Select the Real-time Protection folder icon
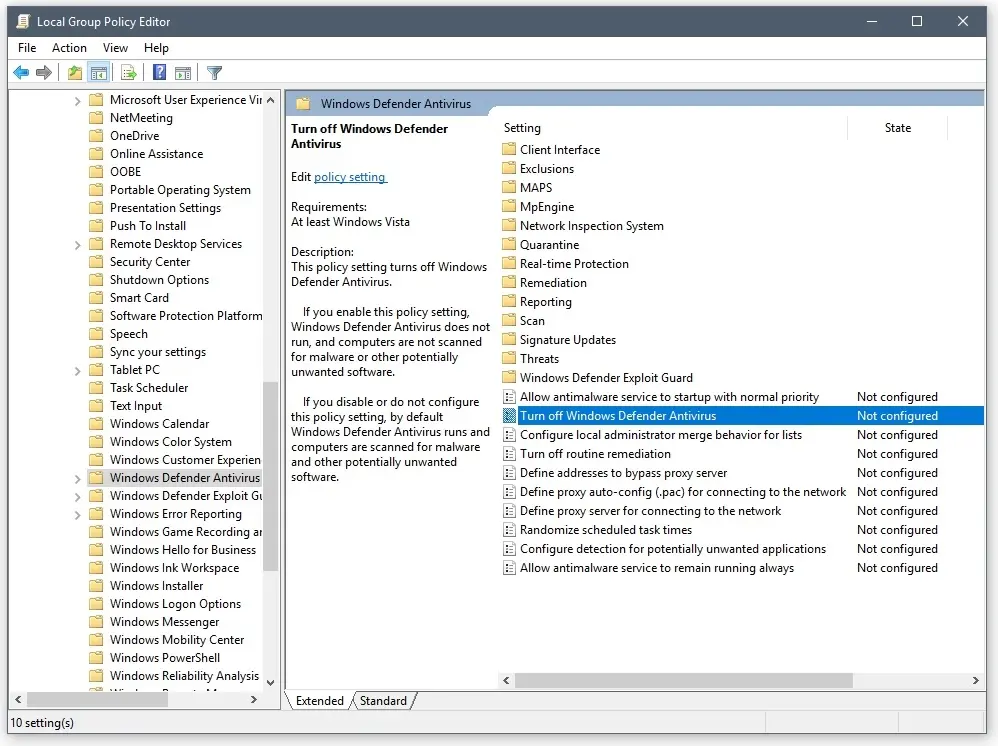 tap(509, 264)
